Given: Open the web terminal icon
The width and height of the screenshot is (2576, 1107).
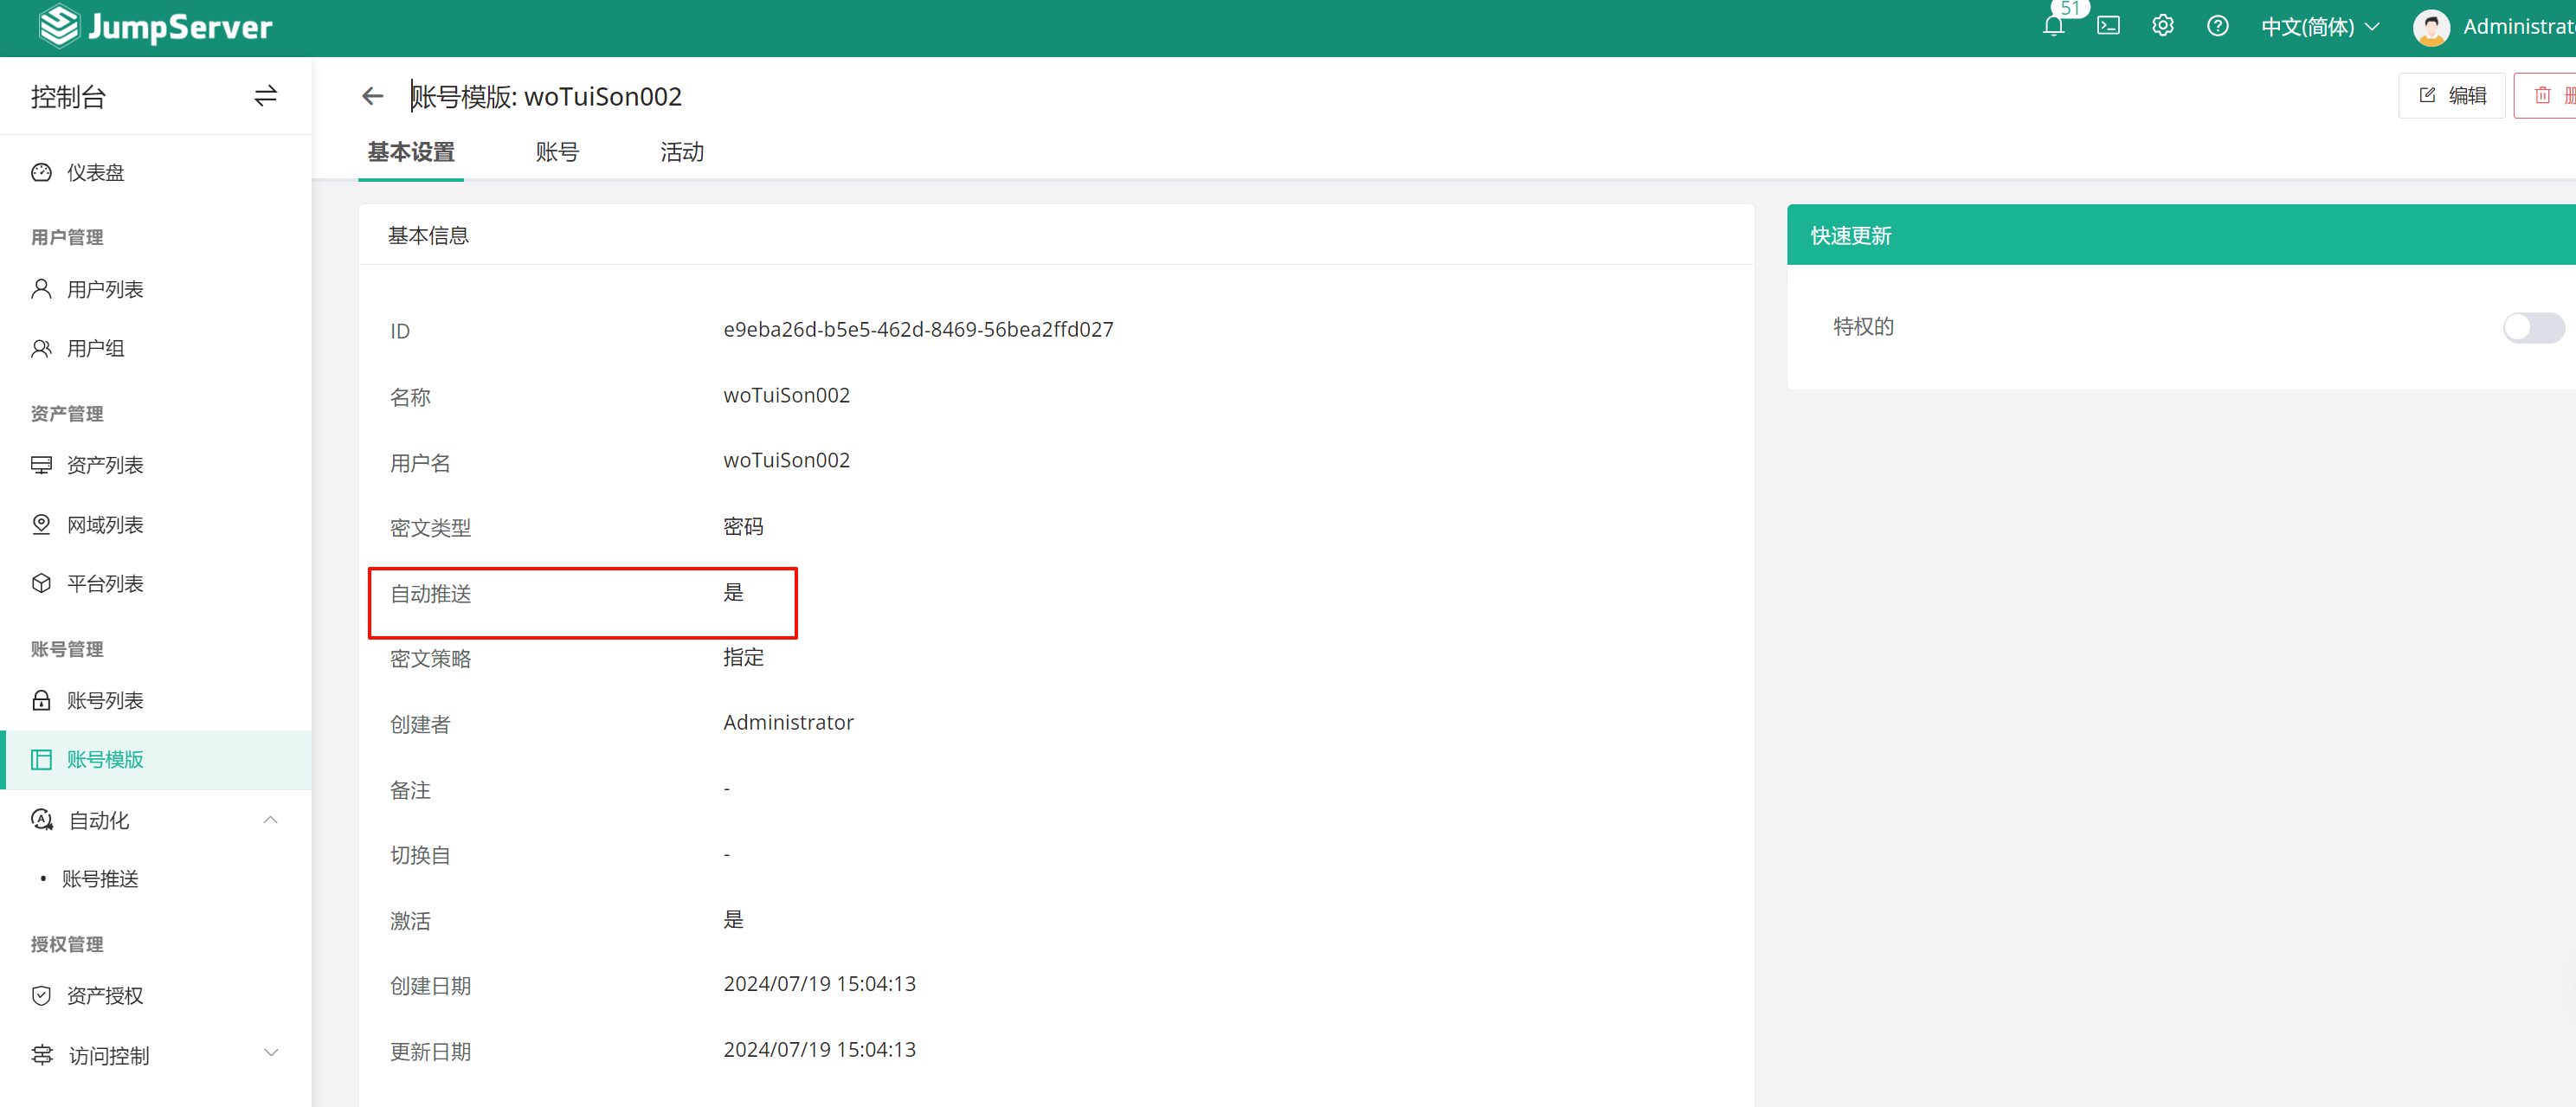Looking at the screenshot, I should 2108,27.
